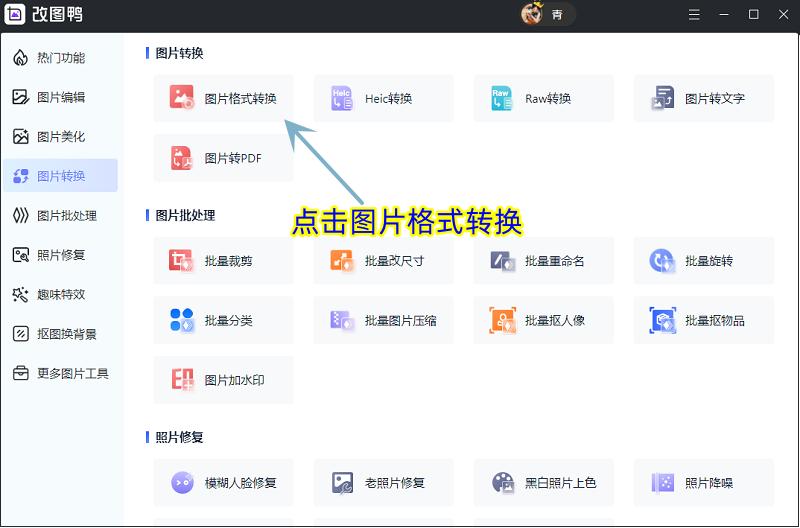
Task: Click the 批量重命名 label text
Action: 555,261
